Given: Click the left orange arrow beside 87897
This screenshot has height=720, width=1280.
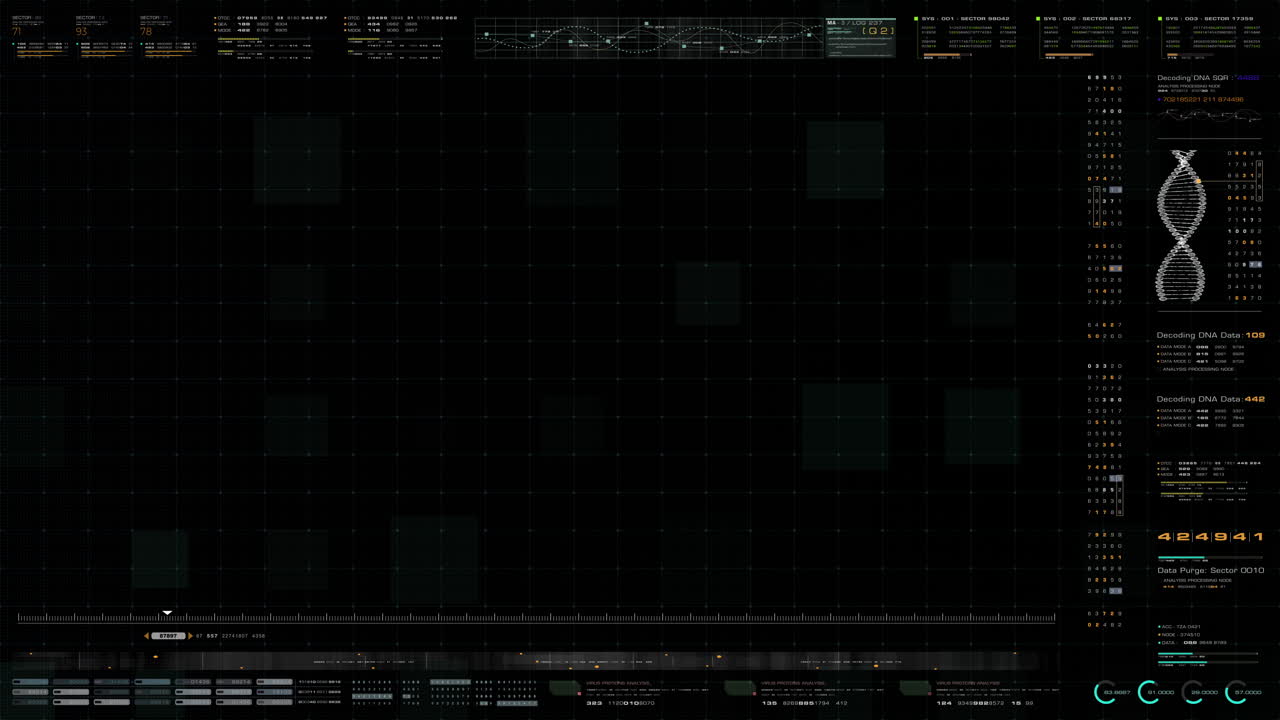Looking at the screenshot, I should (147, 636).
